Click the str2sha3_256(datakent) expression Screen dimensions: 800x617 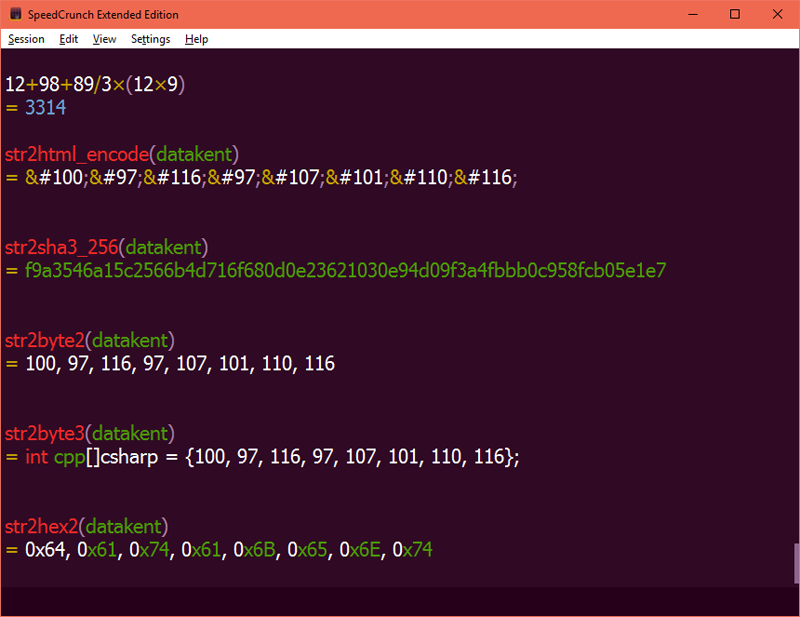106,248
